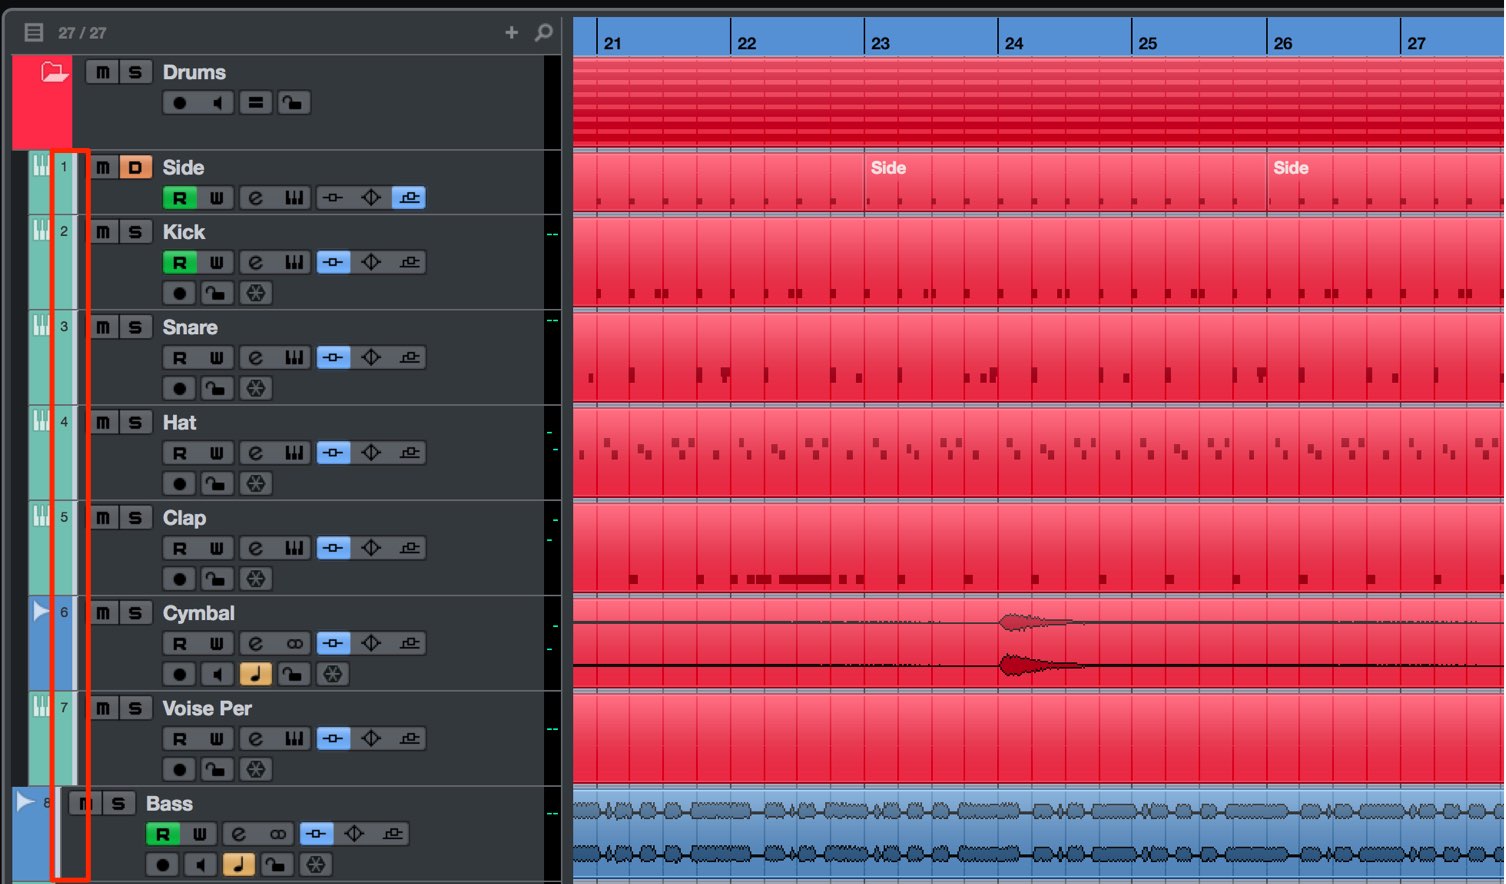Image resolution: width=1506 pixels, height=884 pixels.
Task: Solo the Hat track
Action: click(x=135, y=422)
